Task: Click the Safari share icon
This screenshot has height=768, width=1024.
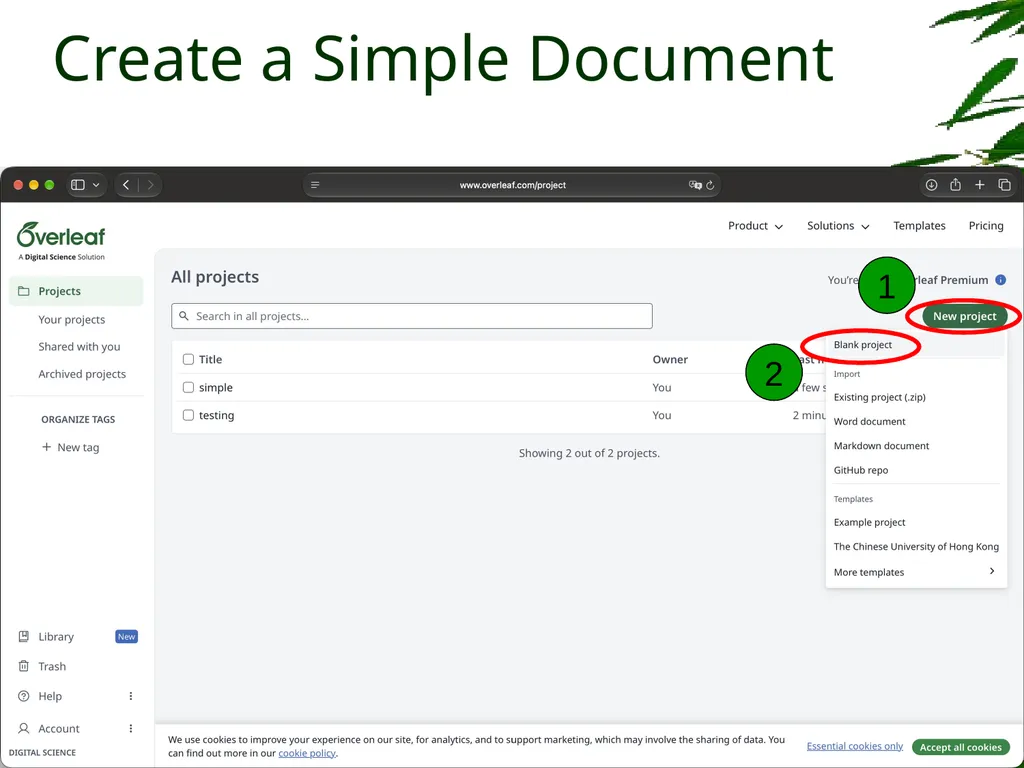Action: coord(955,185)
